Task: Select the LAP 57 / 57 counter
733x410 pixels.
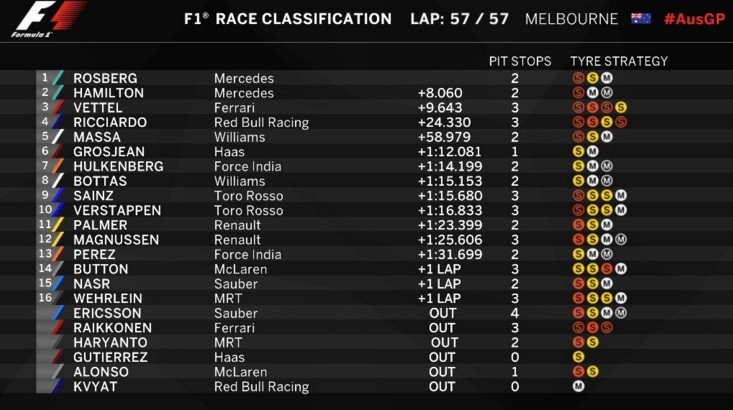Action: pos(459,19)
